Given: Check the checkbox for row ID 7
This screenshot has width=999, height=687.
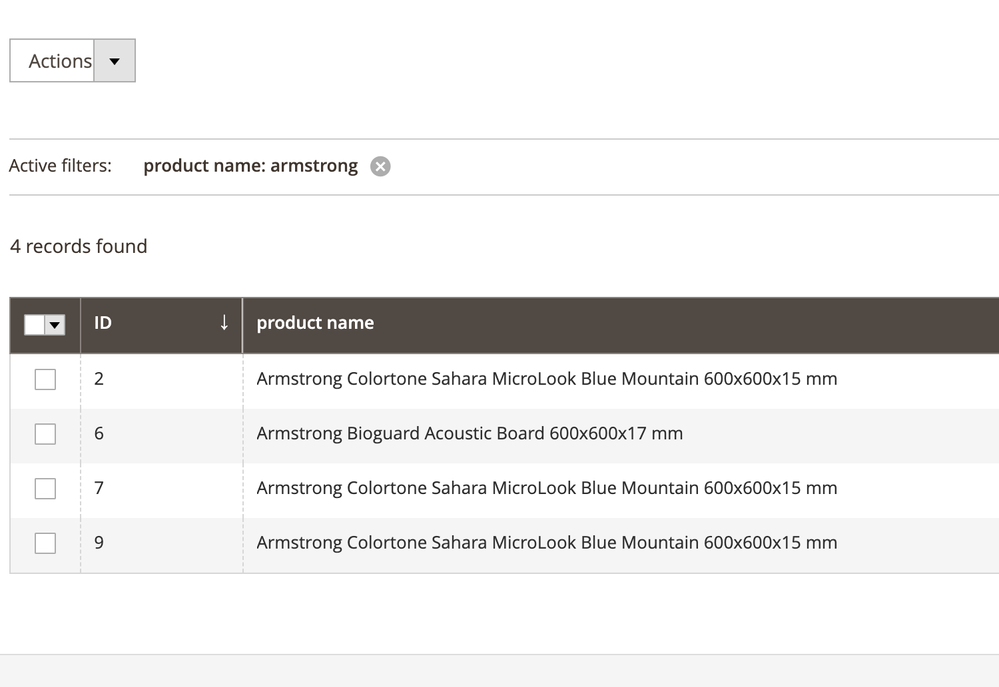Looking at the screenshot, I should (45, 489).
